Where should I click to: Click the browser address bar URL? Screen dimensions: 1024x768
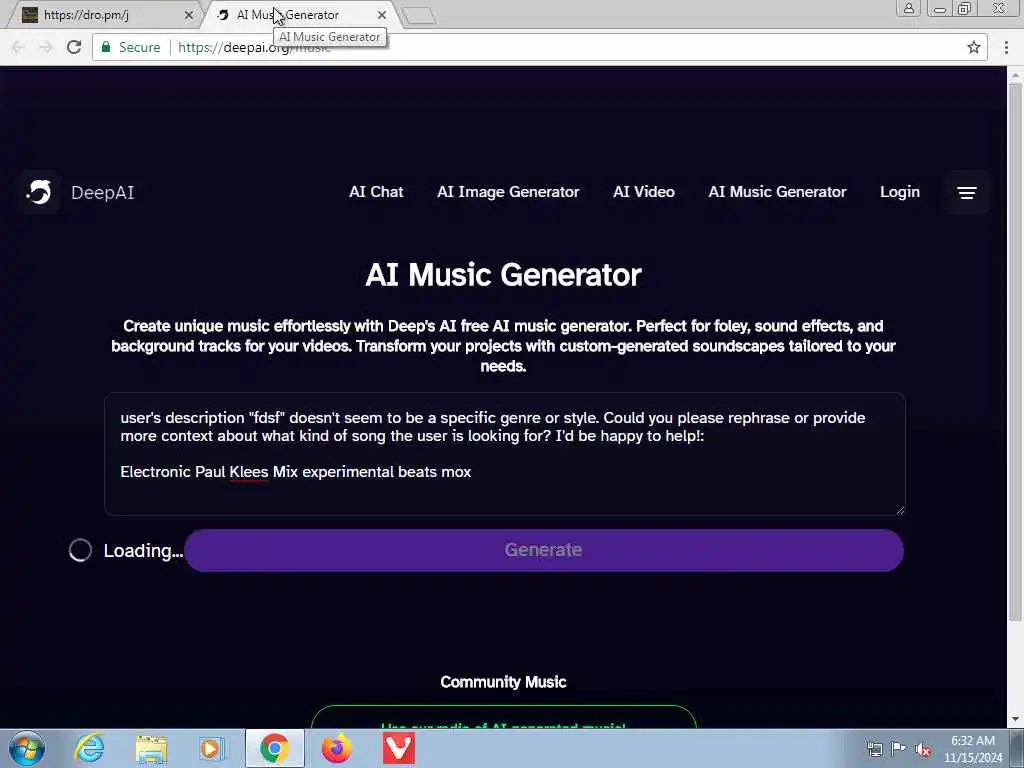pyautogui.click(x=254, y=47)
